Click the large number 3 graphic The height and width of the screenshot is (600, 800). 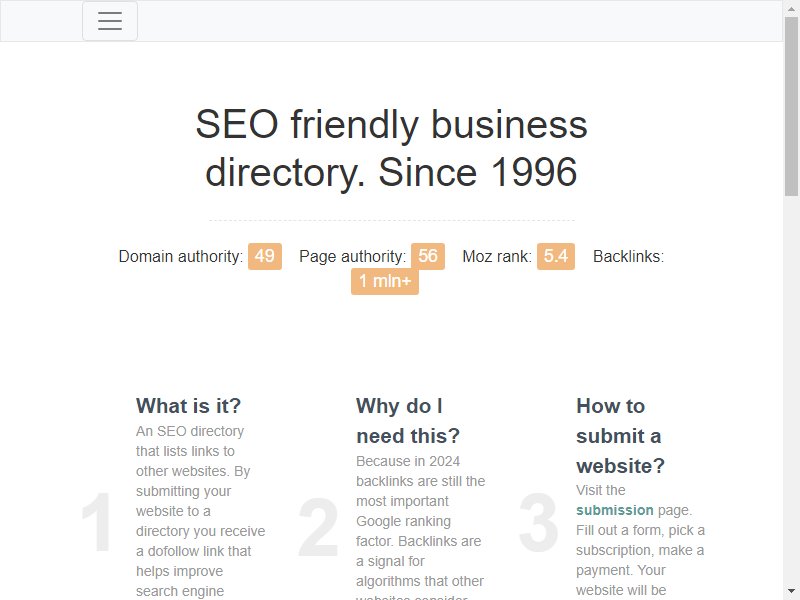538,522
